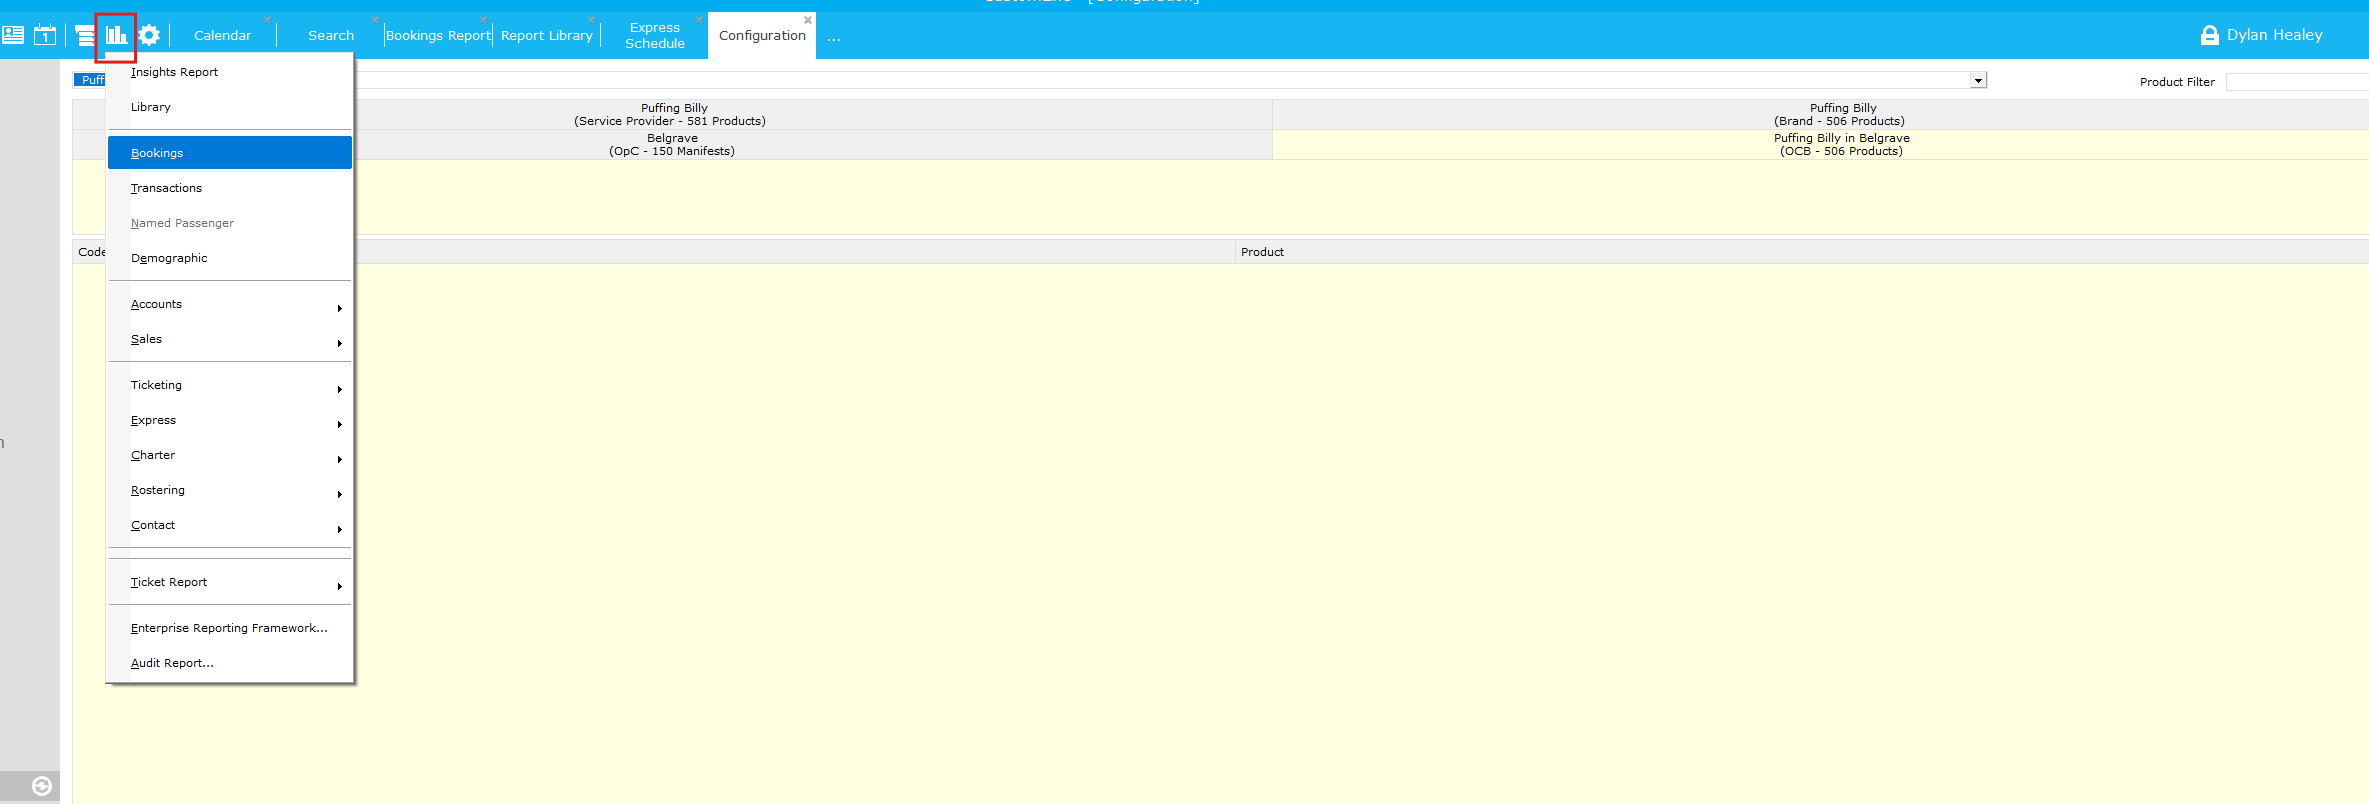Open the Demographic report
This screenshot has height=804, width=2369.
click(x=230, y=258)
